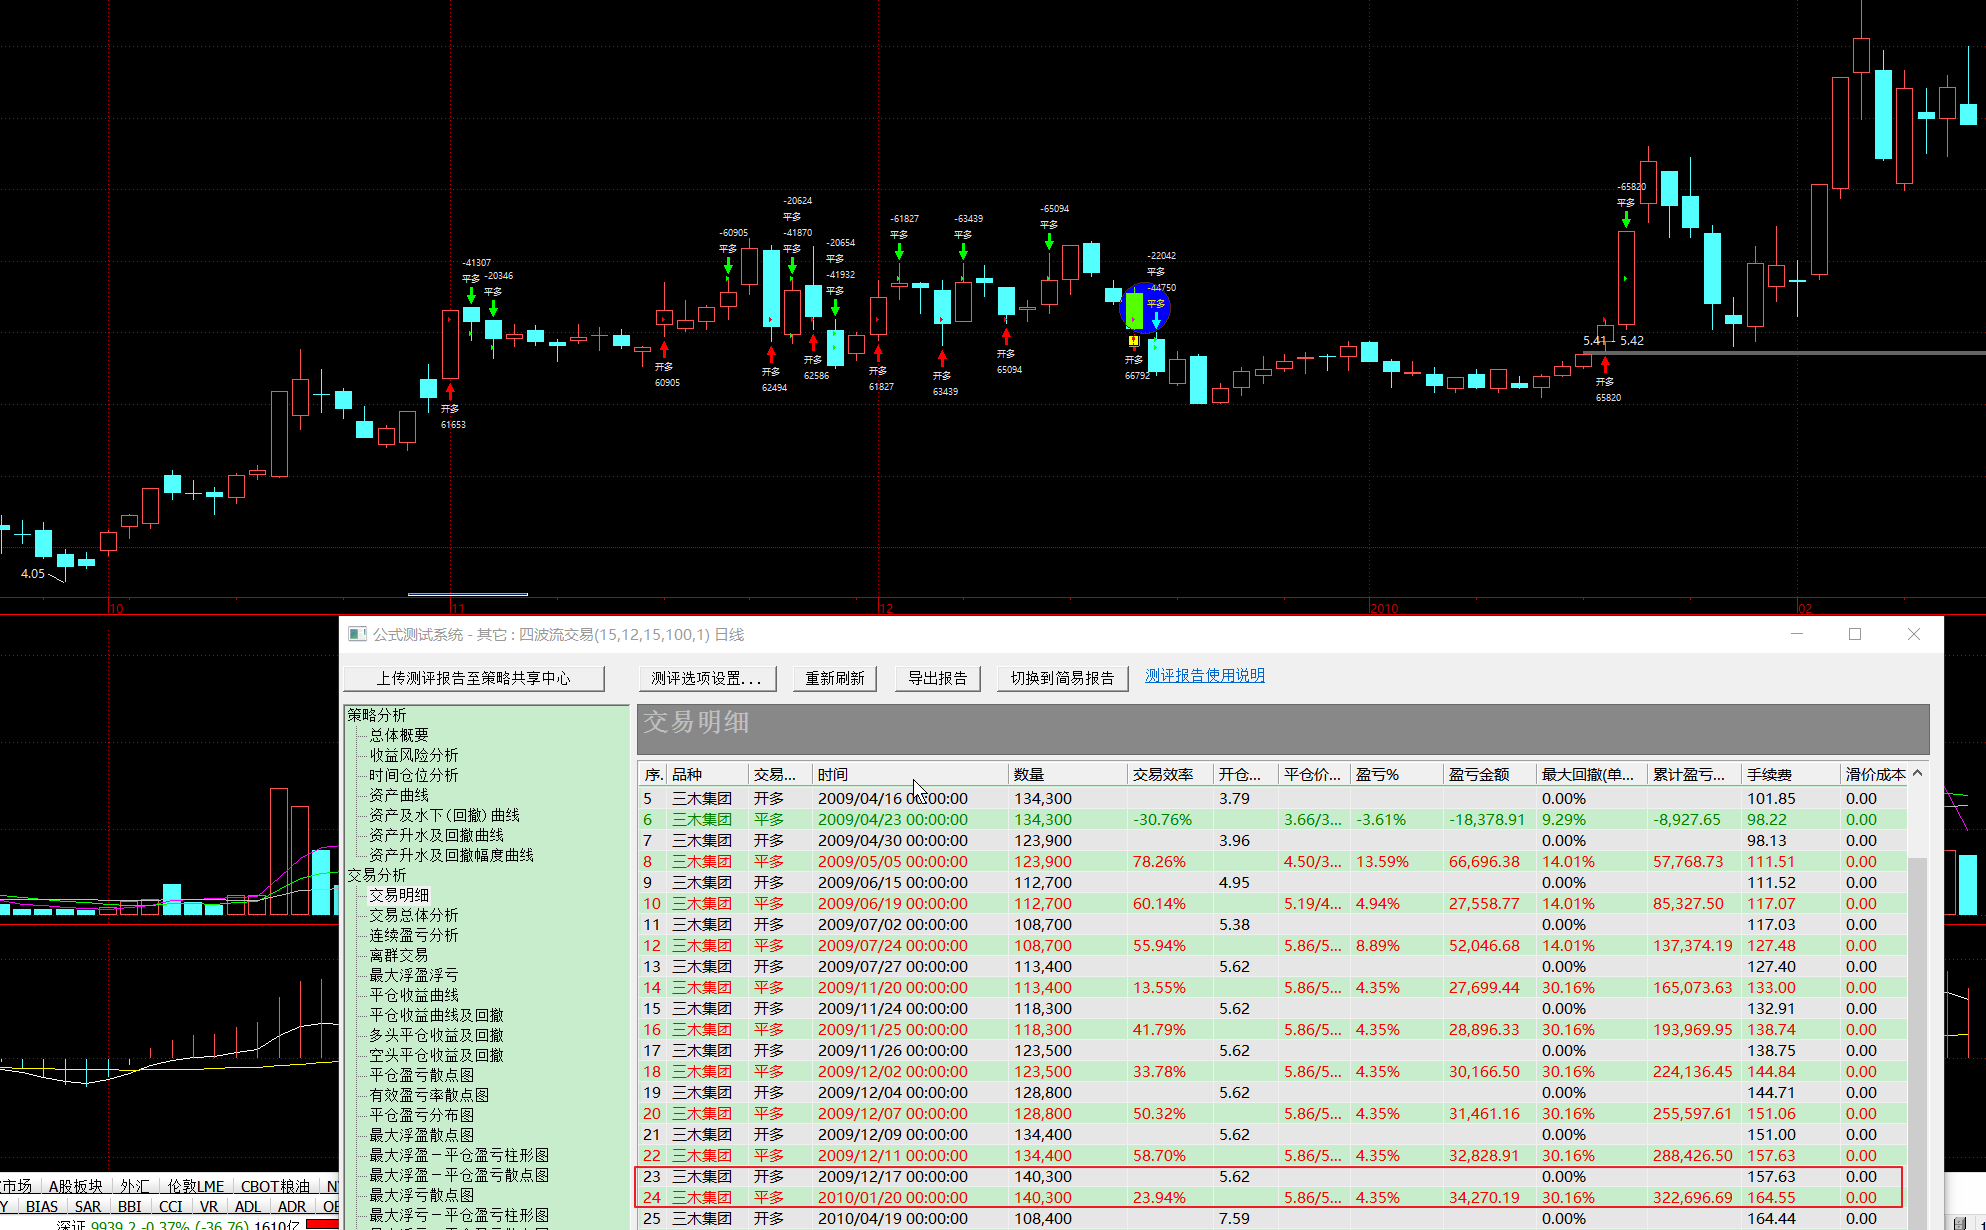Switch to the BIAS indicator tab
This screenshot has width=1986, height=1230.
[42, 1206]
